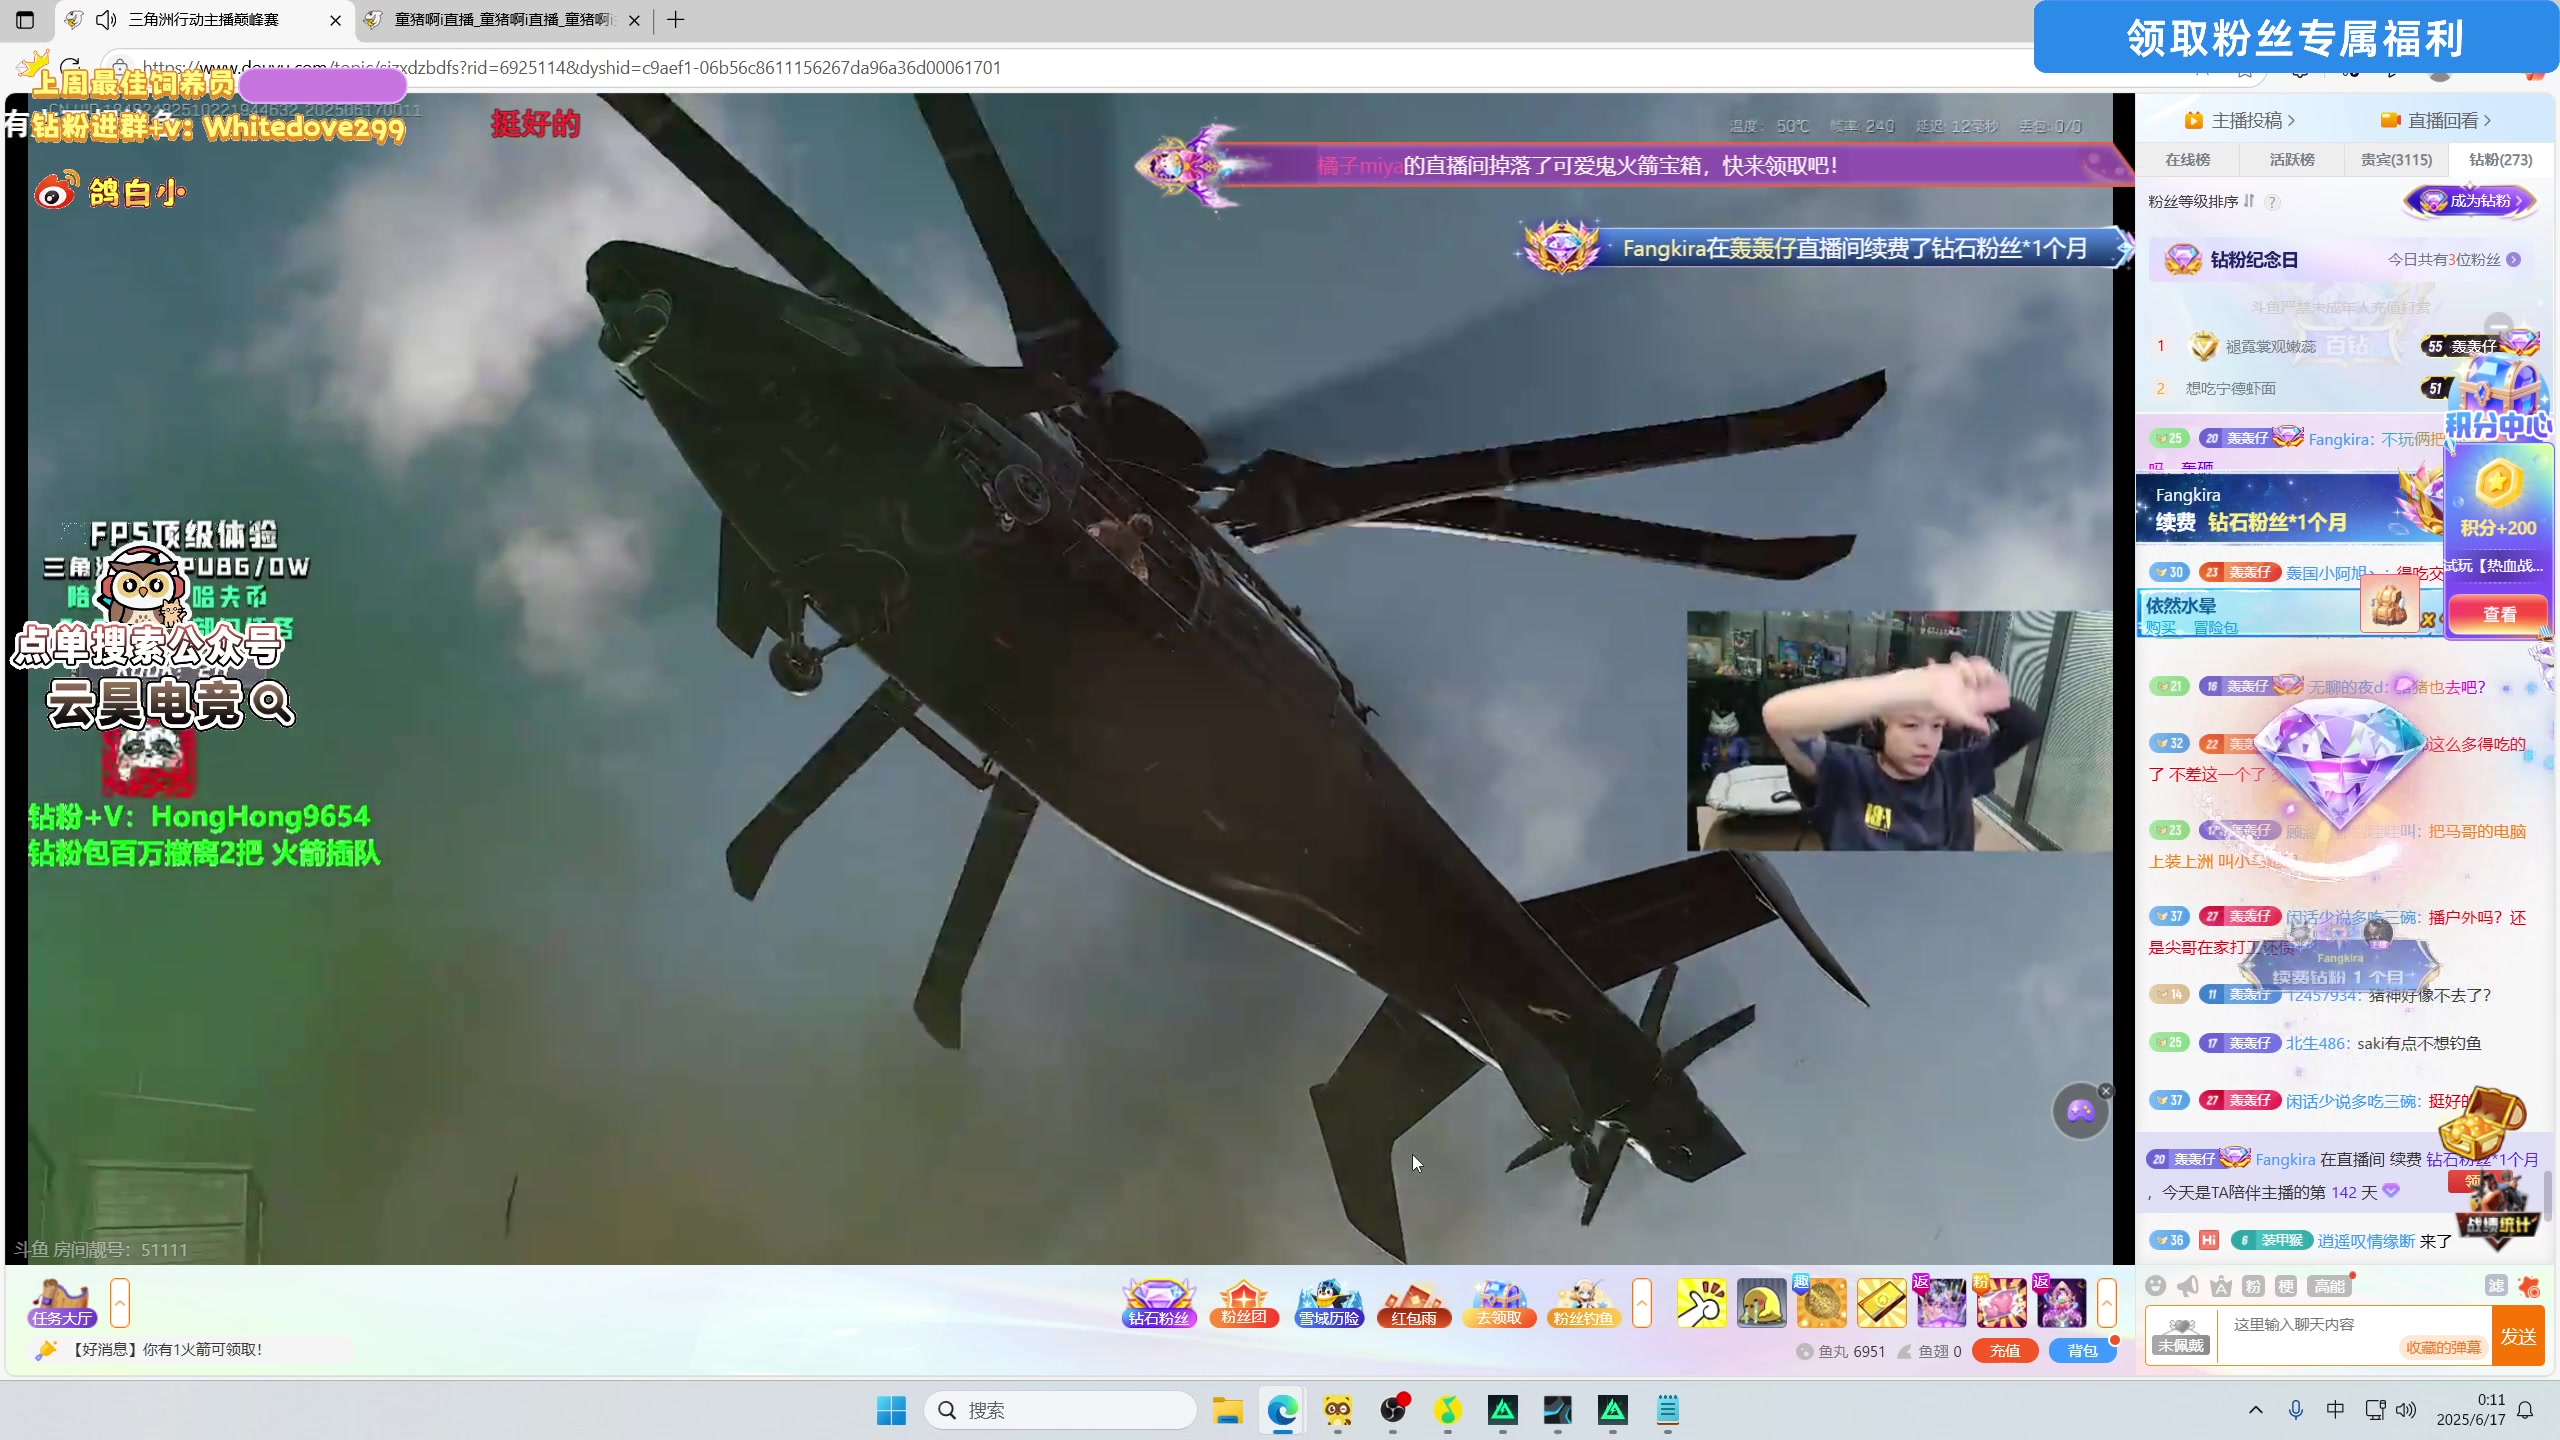Click the megaphone broadcast icon
This screenshot has width=2560, height=1440.
click(x=2188, y=1286)
